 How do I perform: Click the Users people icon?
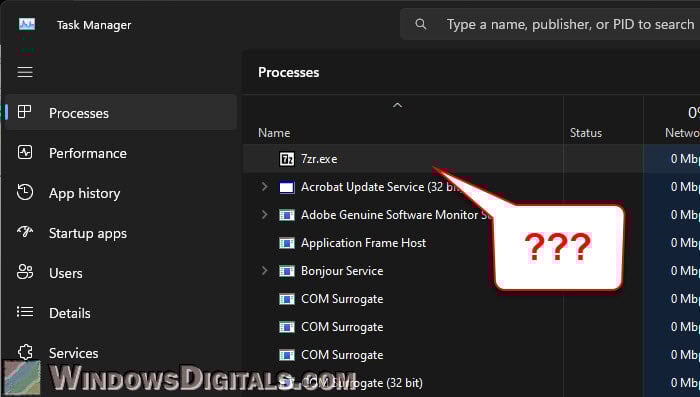coord(25,272)
